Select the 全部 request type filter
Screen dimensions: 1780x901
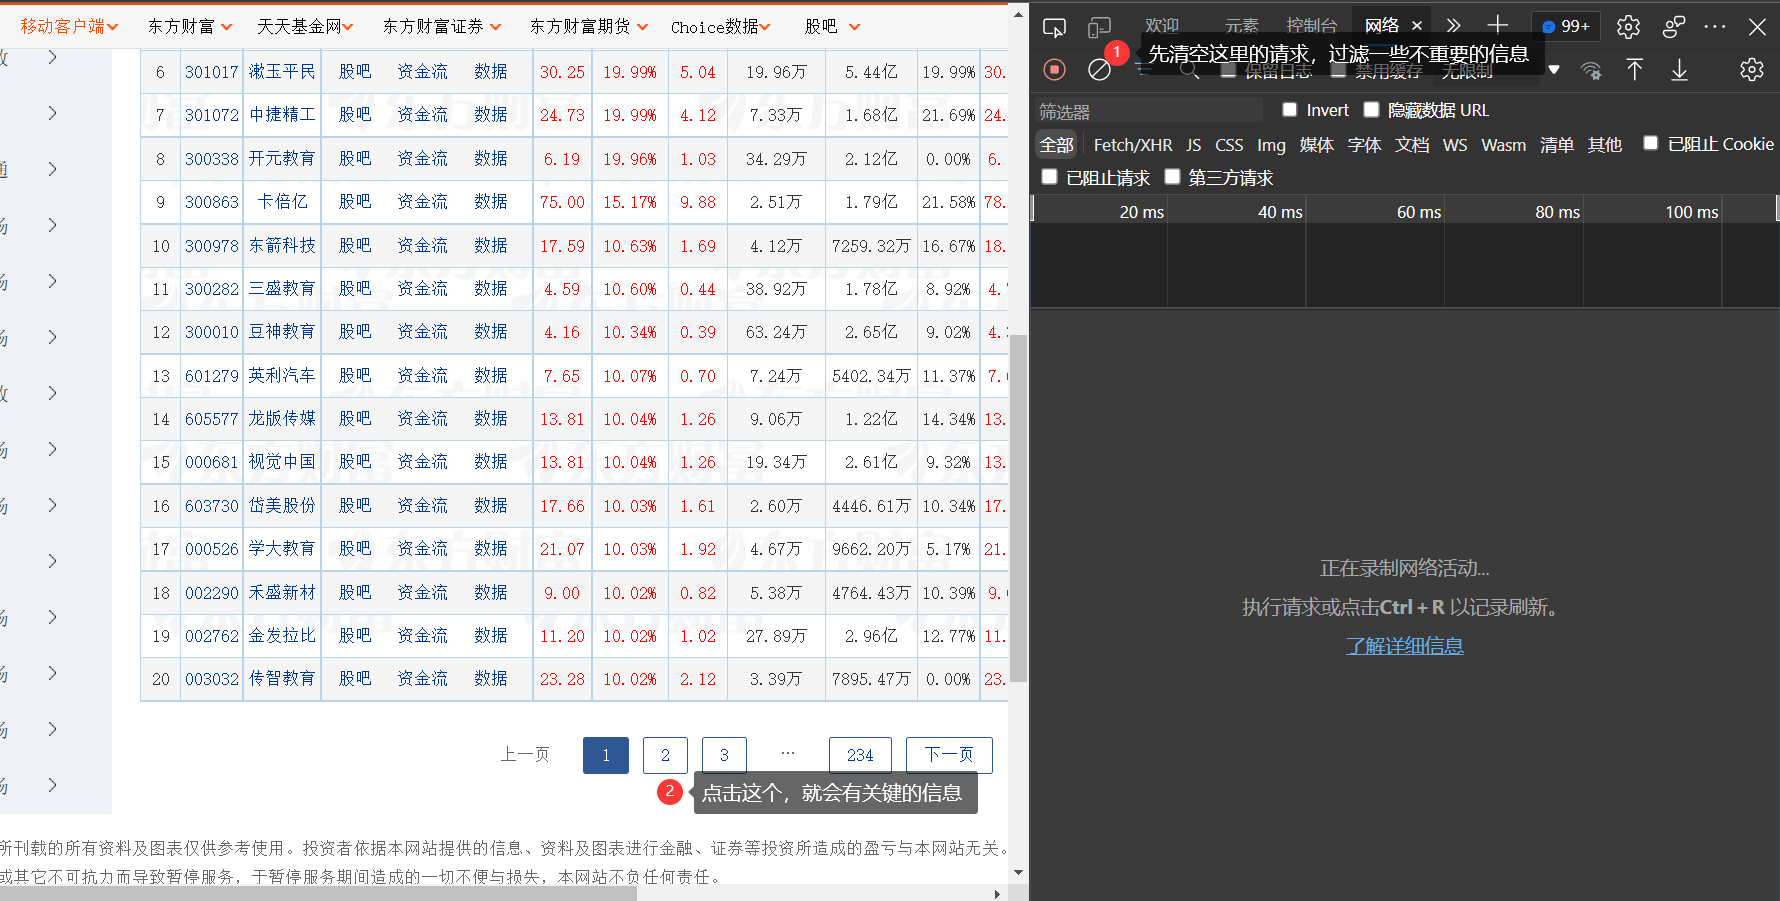click(1056, 145)
